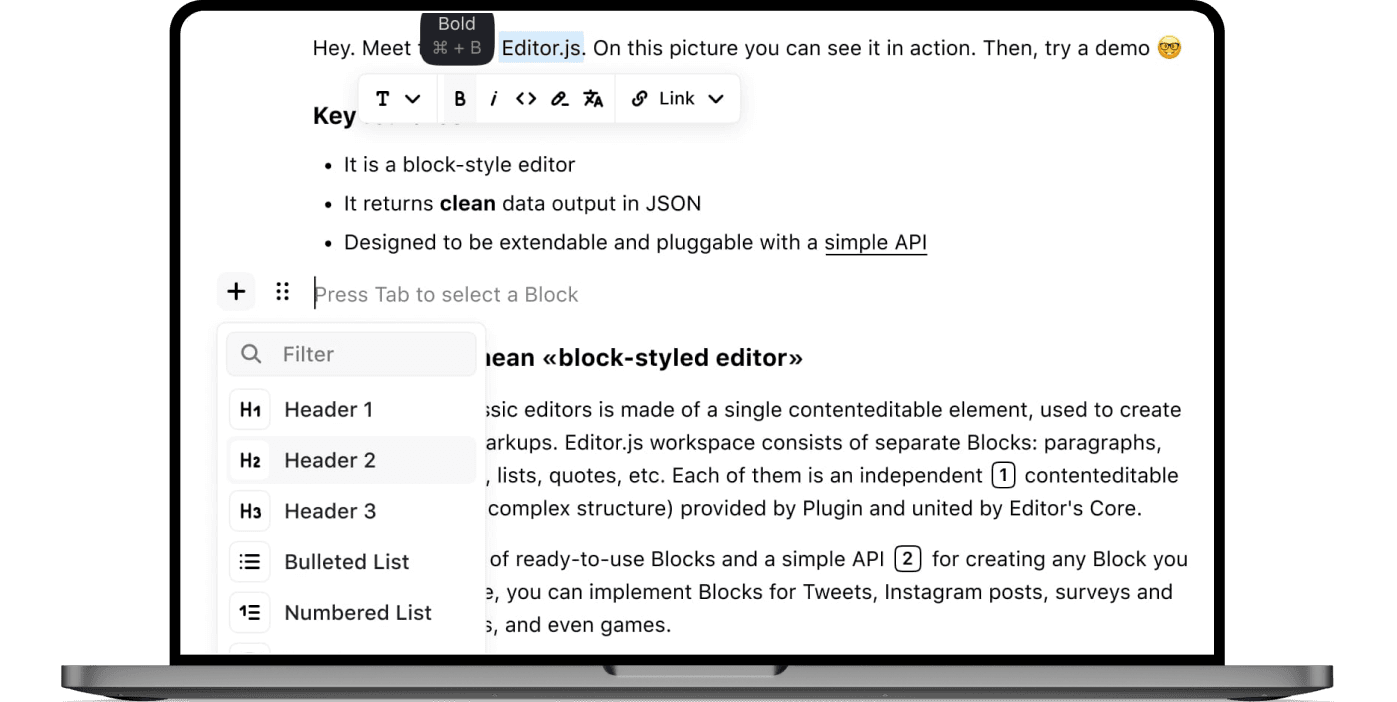The height and width of the screenshot is (702, 1397).
Task: Apply italic formatting in inline toolbar
Action: click(x=493, y=99)
